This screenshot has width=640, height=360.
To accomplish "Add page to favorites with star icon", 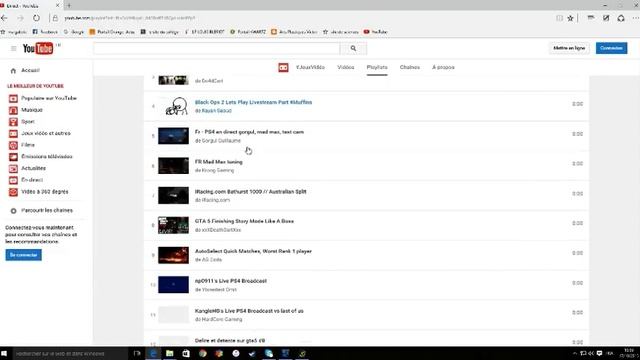I will click(x=571, y=18).
